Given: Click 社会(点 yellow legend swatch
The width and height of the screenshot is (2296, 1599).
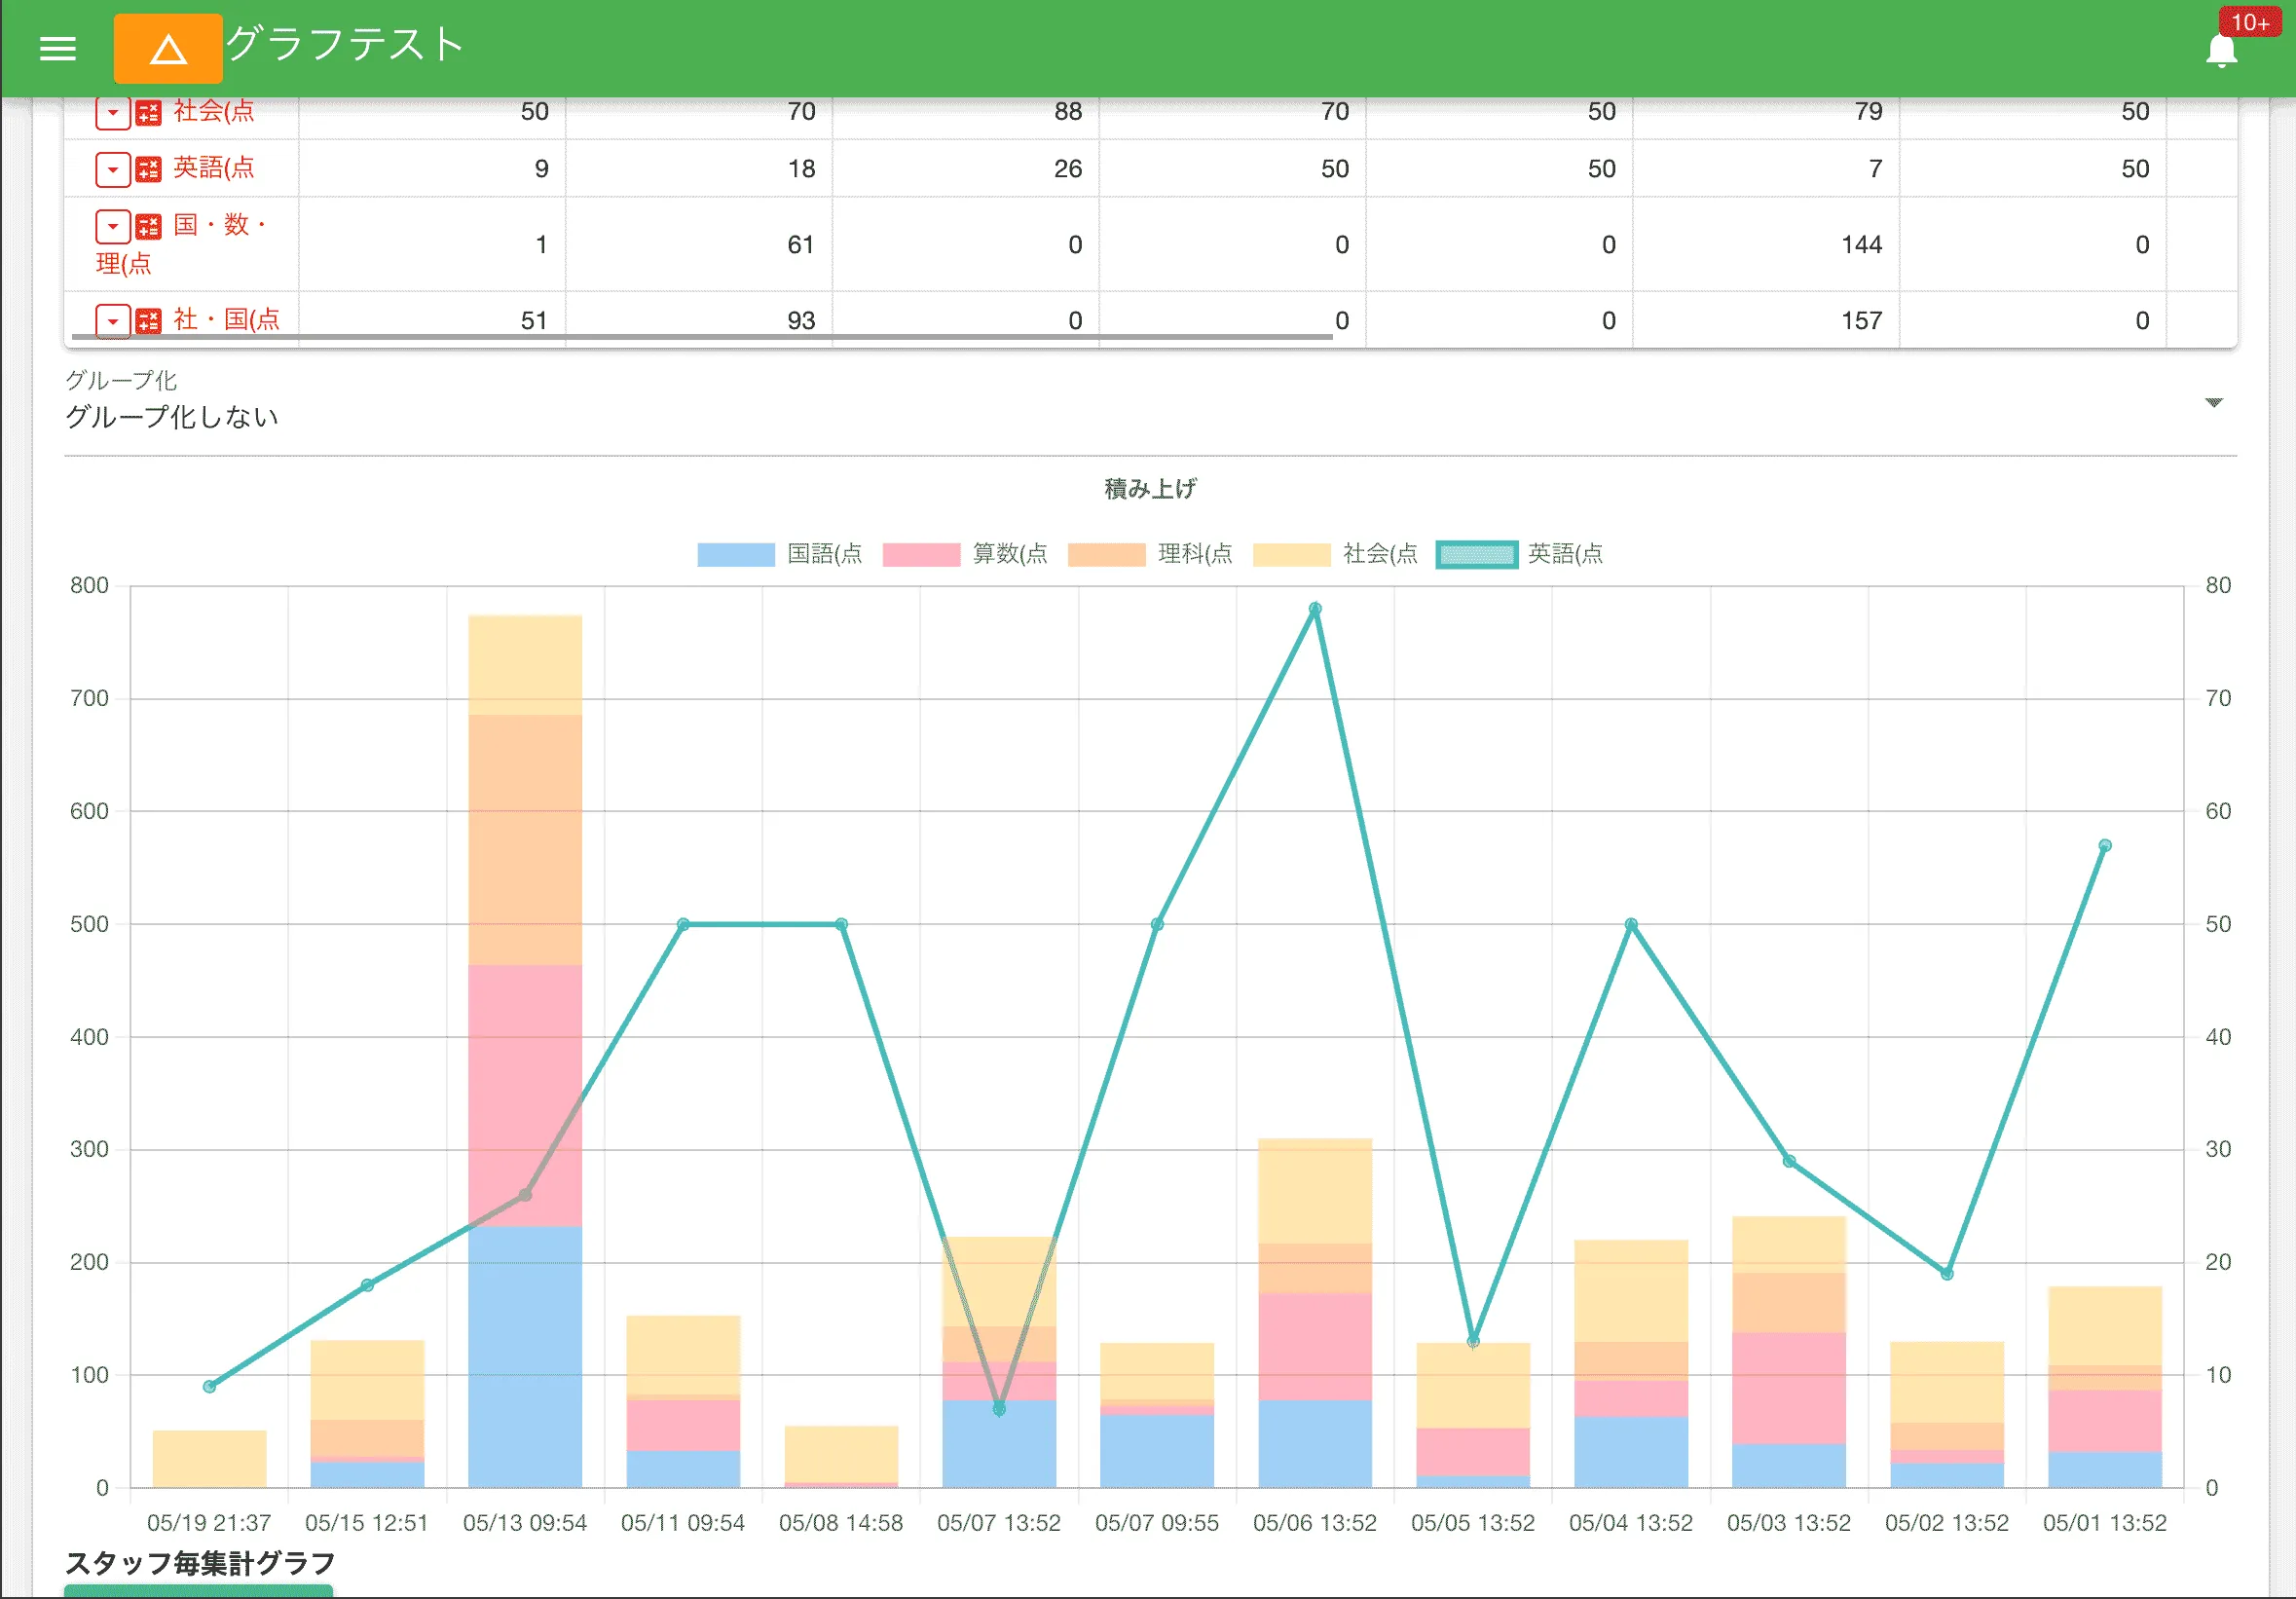Looking at the screenshot, I should click(1291, 555).
